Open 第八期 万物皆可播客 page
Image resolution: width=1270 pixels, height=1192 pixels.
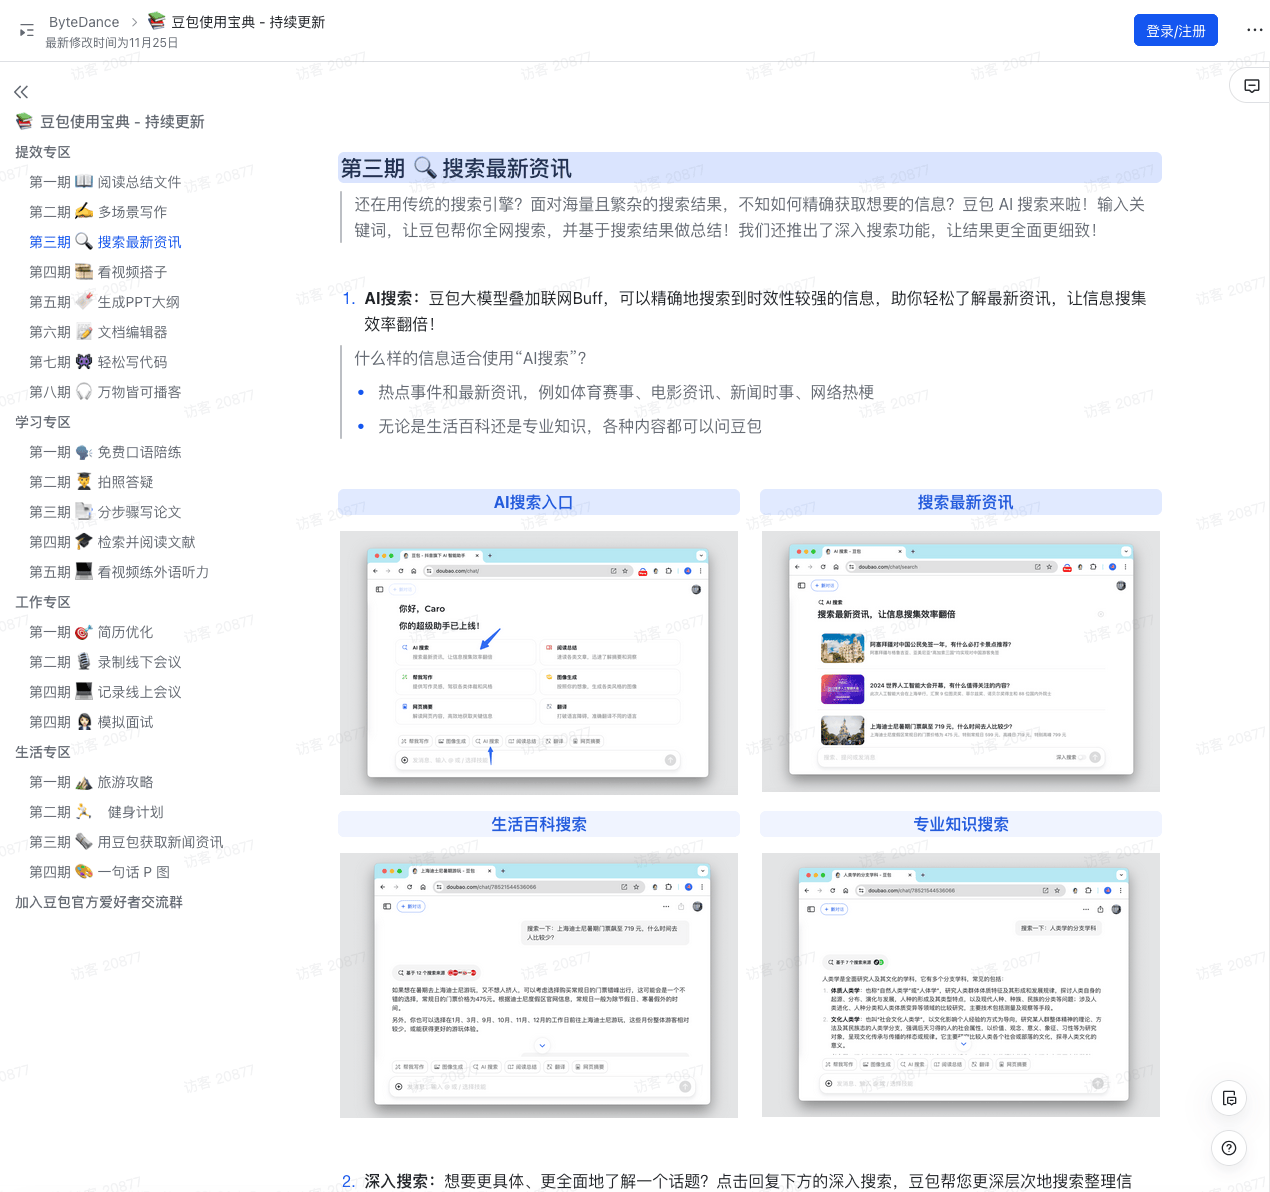pyautogui.click(x=105, y=392)
